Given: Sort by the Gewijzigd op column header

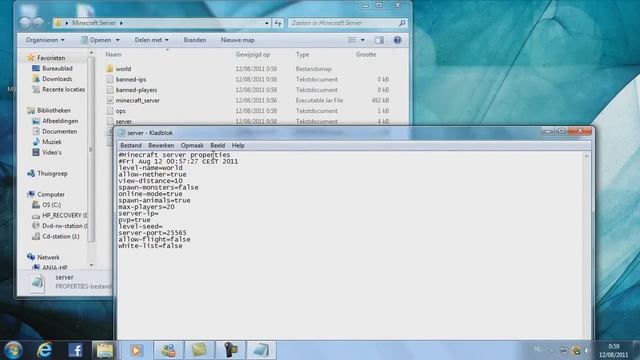Looking at the screenshot, I should click(253, 54).
